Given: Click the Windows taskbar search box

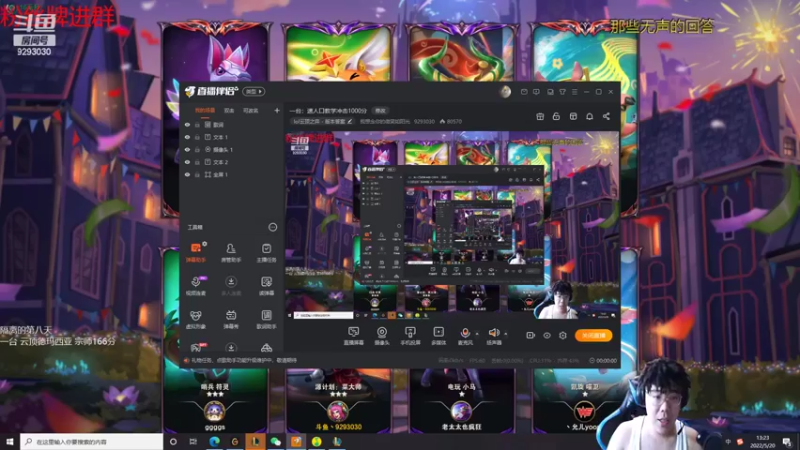Looking at the screenshot, I should 91,441.
